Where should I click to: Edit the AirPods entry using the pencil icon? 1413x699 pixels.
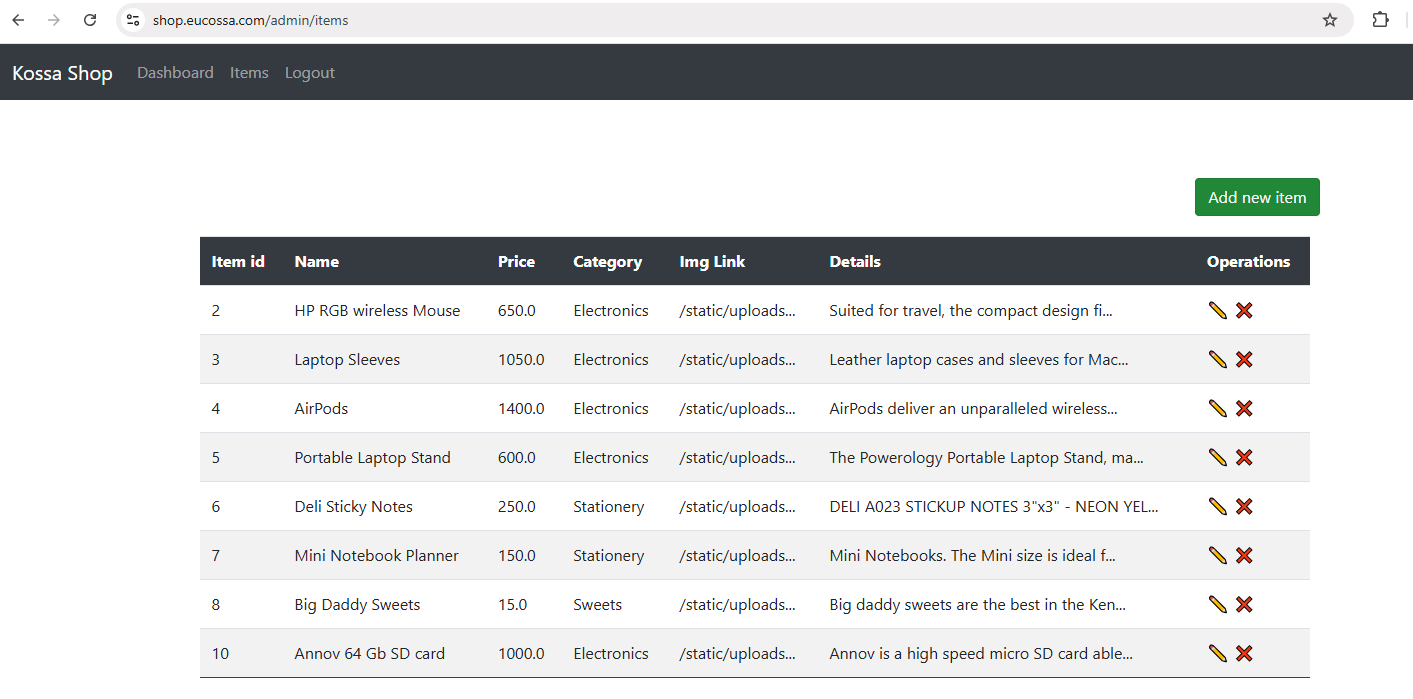(1218, 408)
